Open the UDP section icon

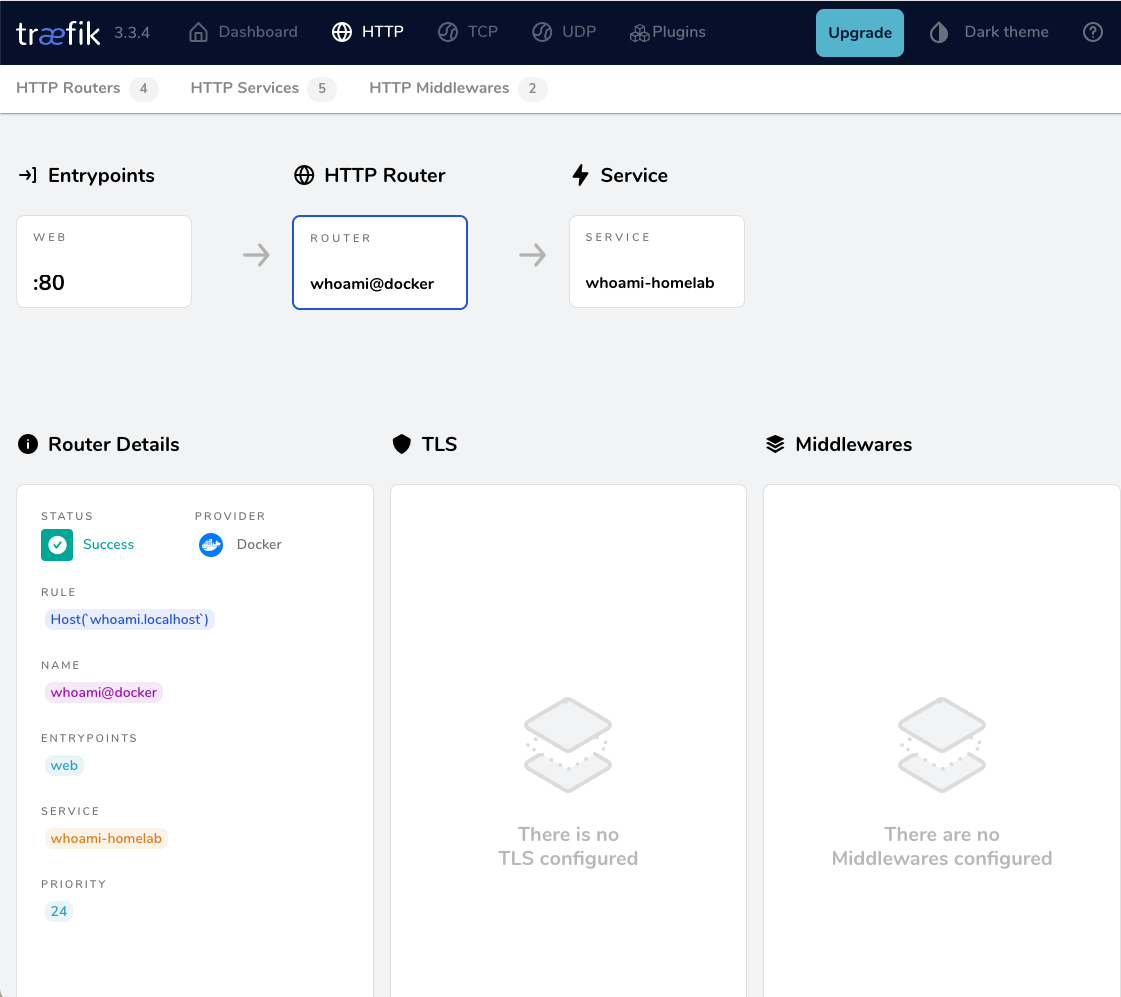(542, 31)
